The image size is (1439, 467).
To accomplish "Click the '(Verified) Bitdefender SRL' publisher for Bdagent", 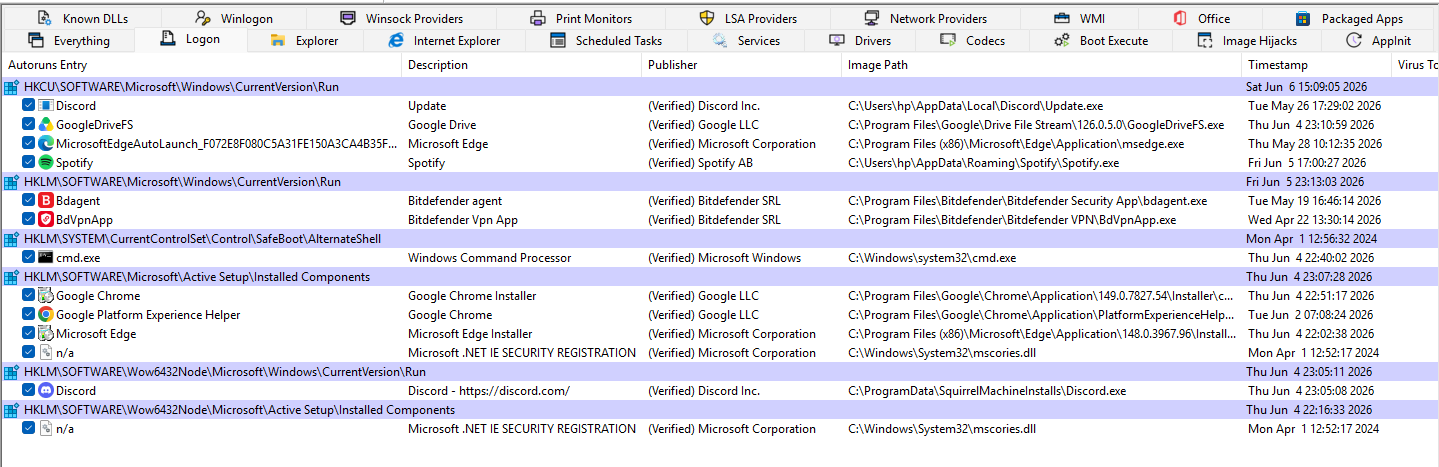I will click(x=714, y=201).
